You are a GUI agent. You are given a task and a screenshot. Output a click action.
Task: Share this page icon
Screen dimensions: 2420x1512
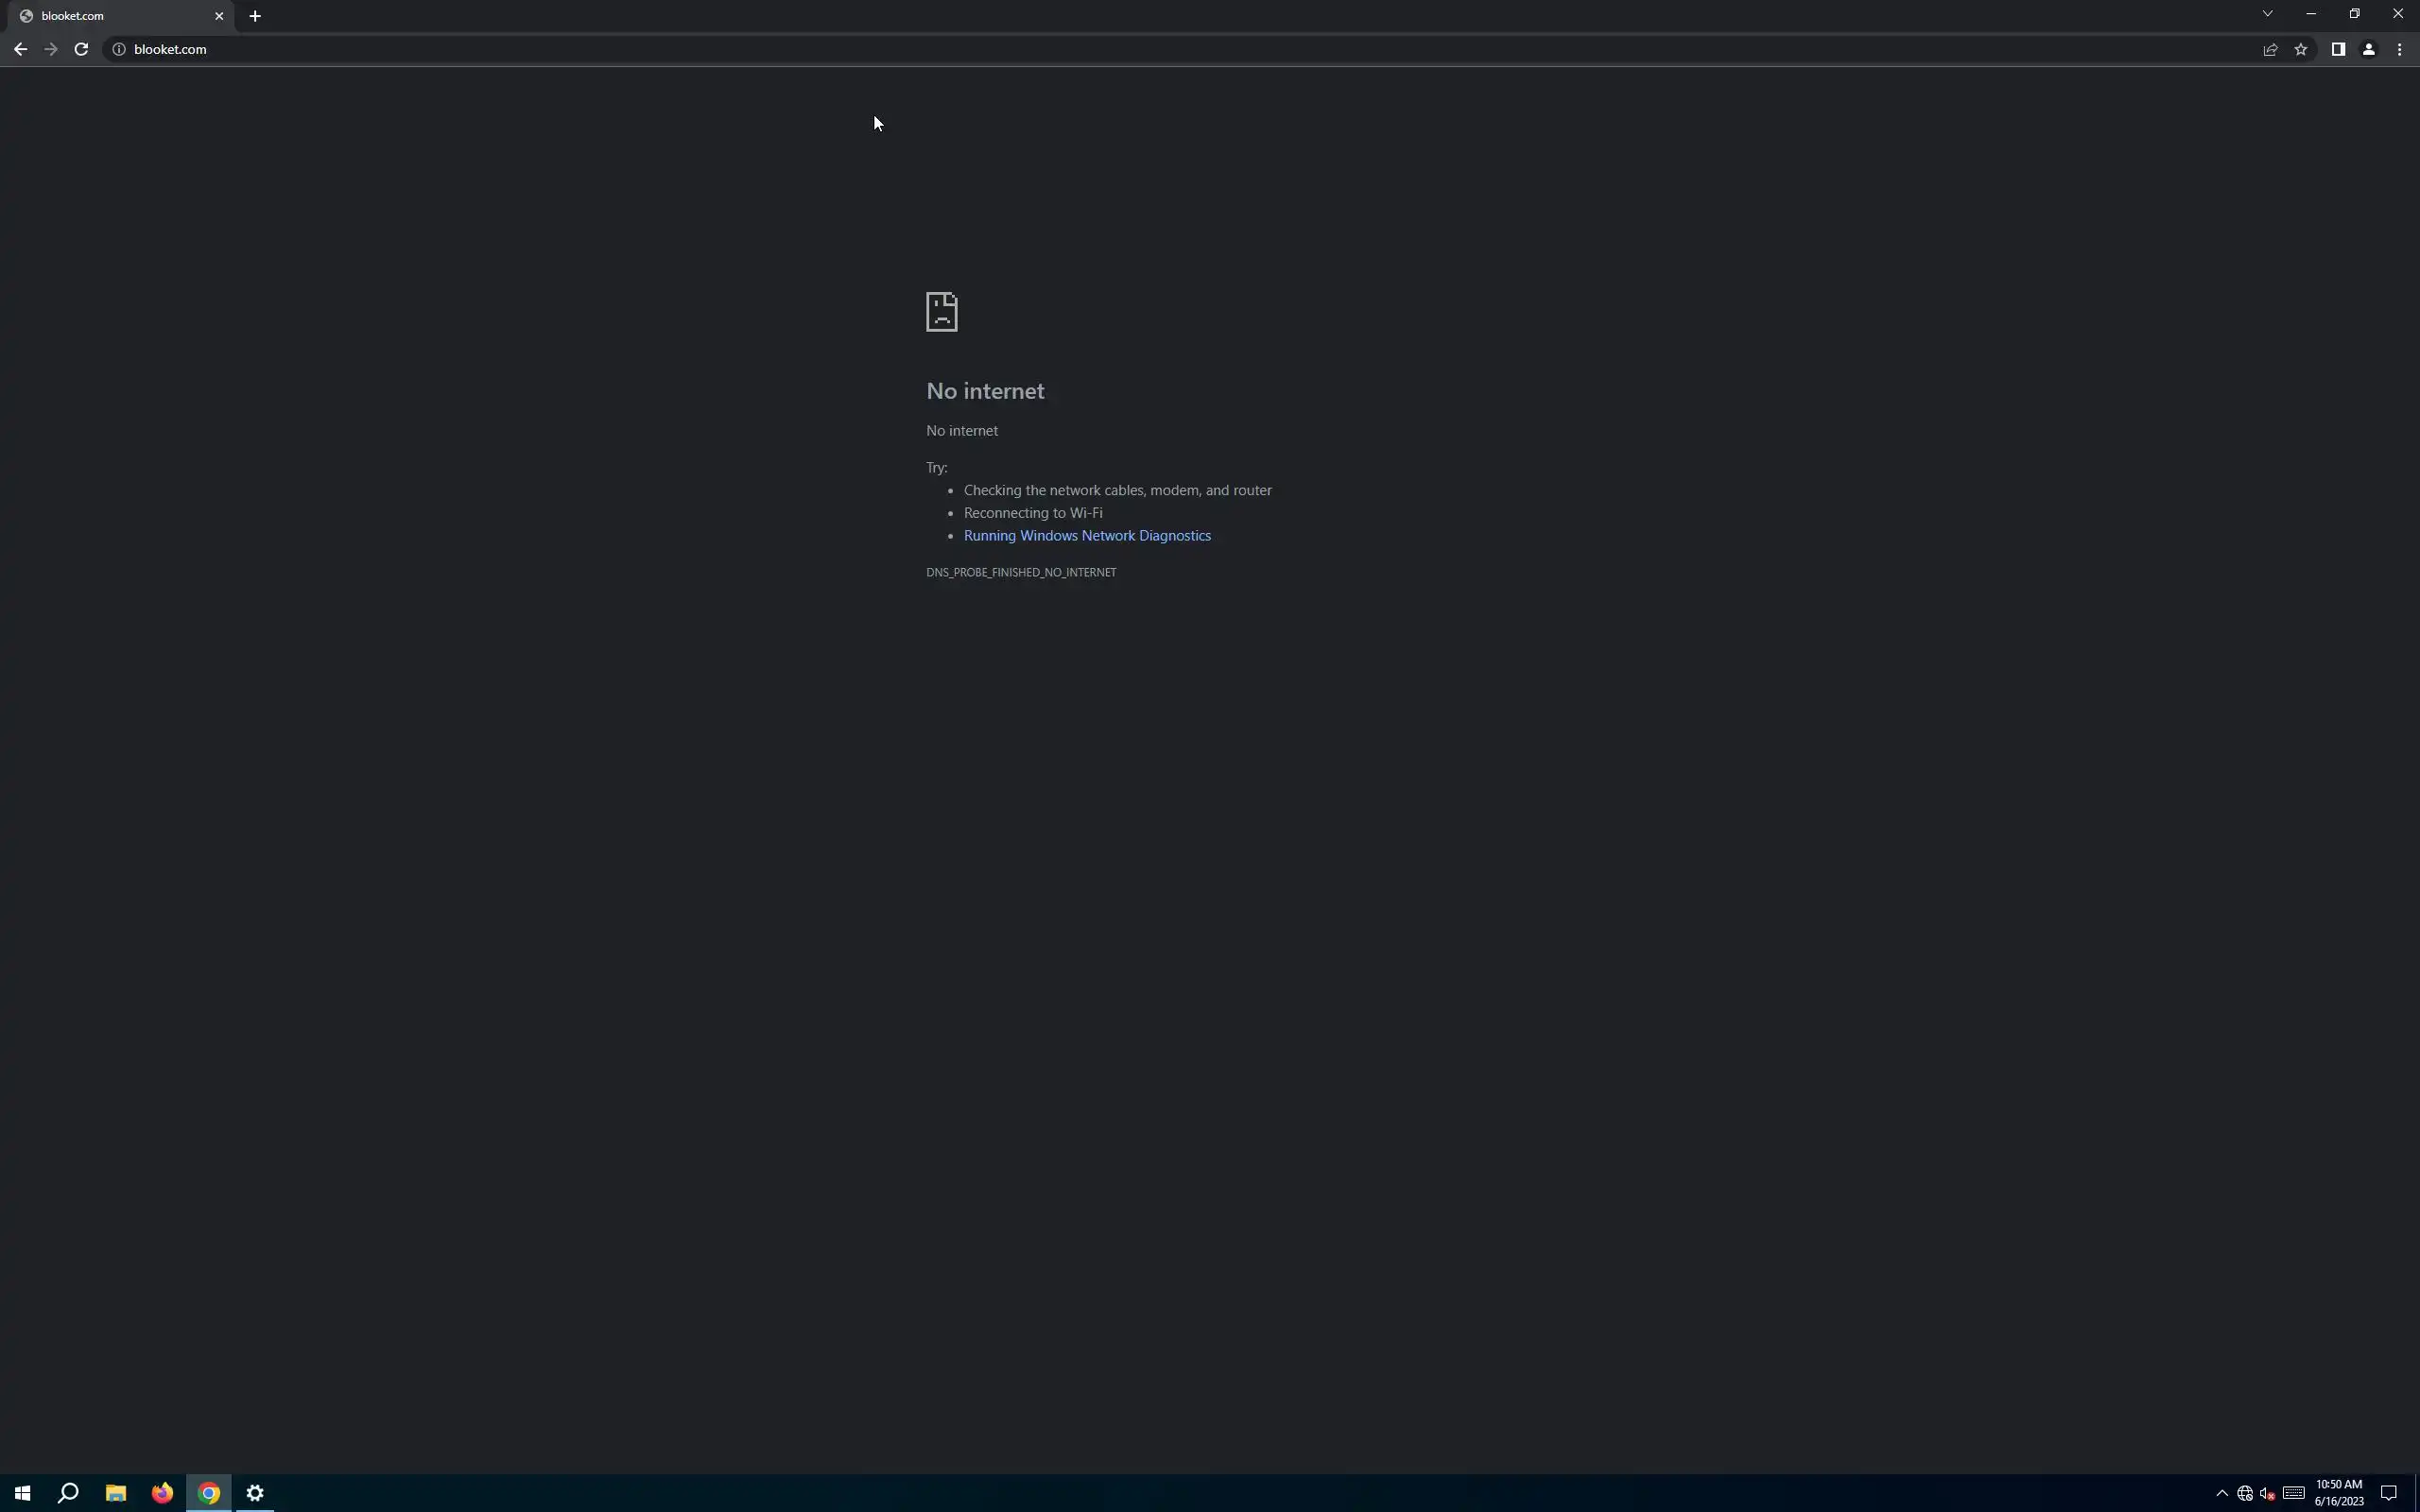pos(2270,49)
